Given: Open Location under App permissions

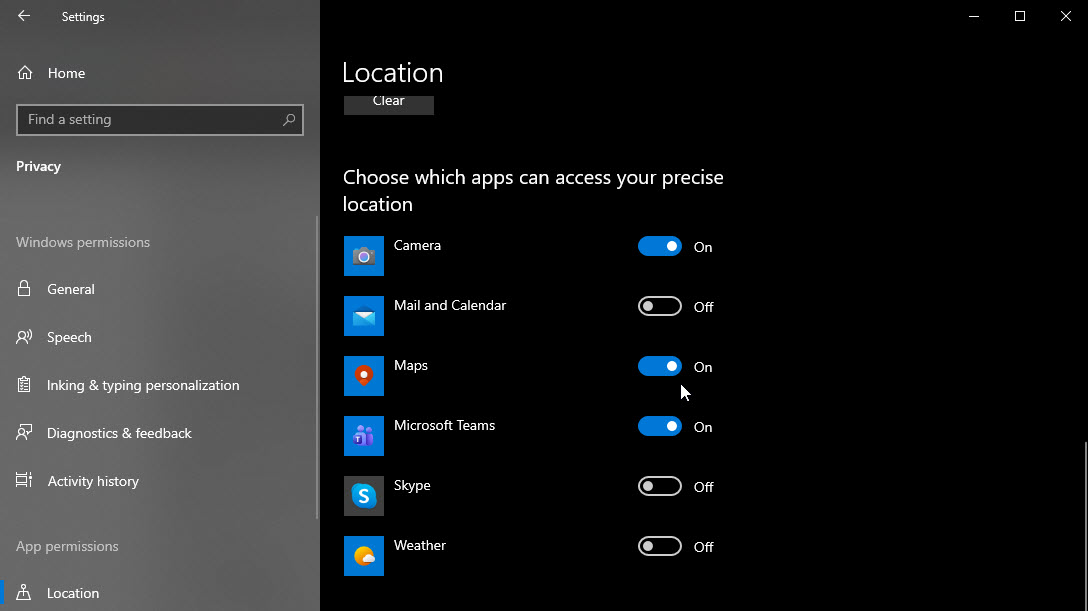Looking at the screenshot, I should click(x=72, y=593).
